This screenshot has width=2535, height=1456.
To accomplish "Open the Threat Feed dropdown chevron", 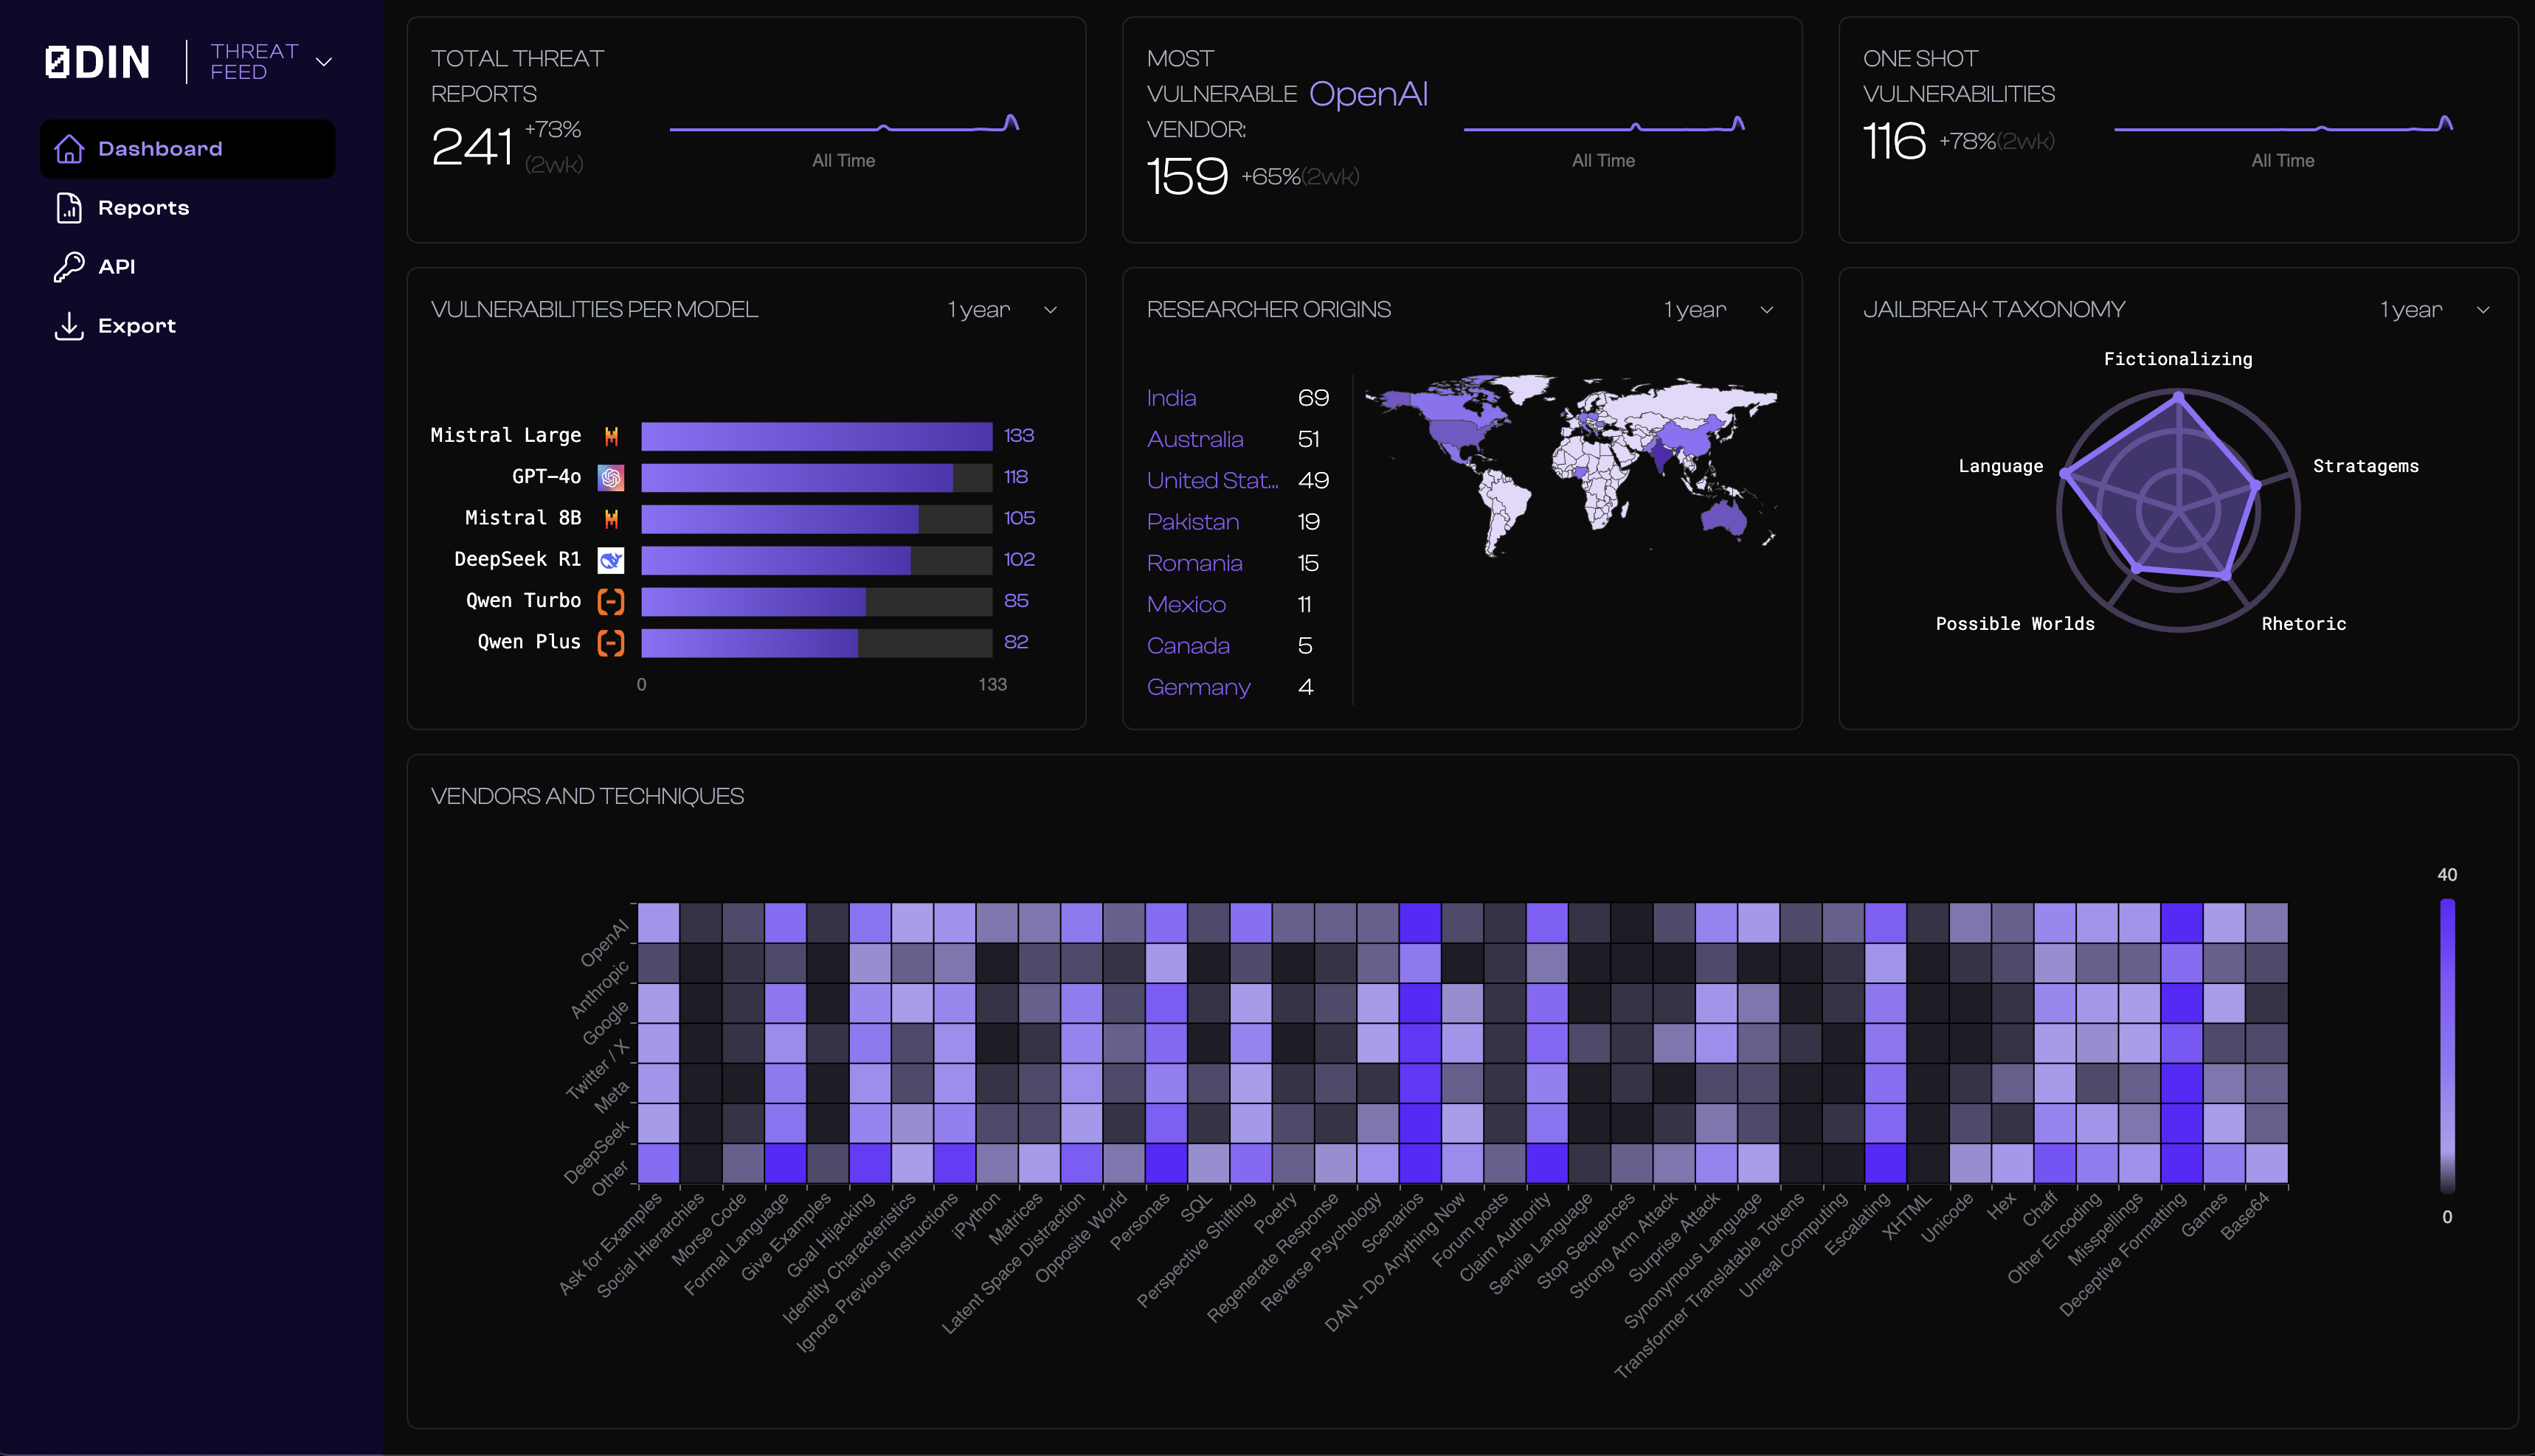I will (x=324, y=62).
